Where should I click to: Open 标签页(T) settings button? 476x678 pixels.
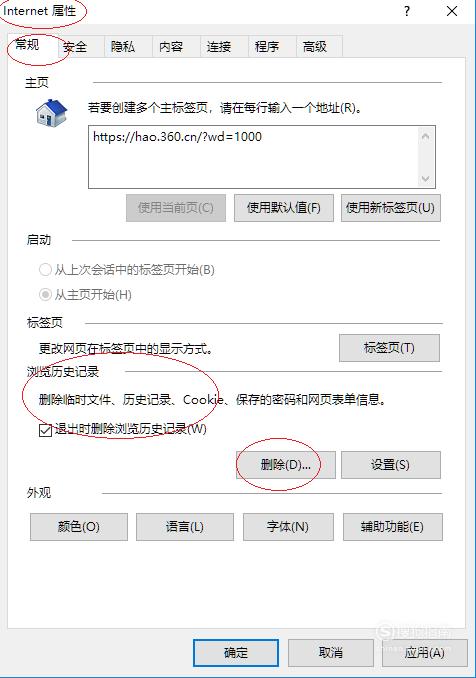click(x=389, y=348)
